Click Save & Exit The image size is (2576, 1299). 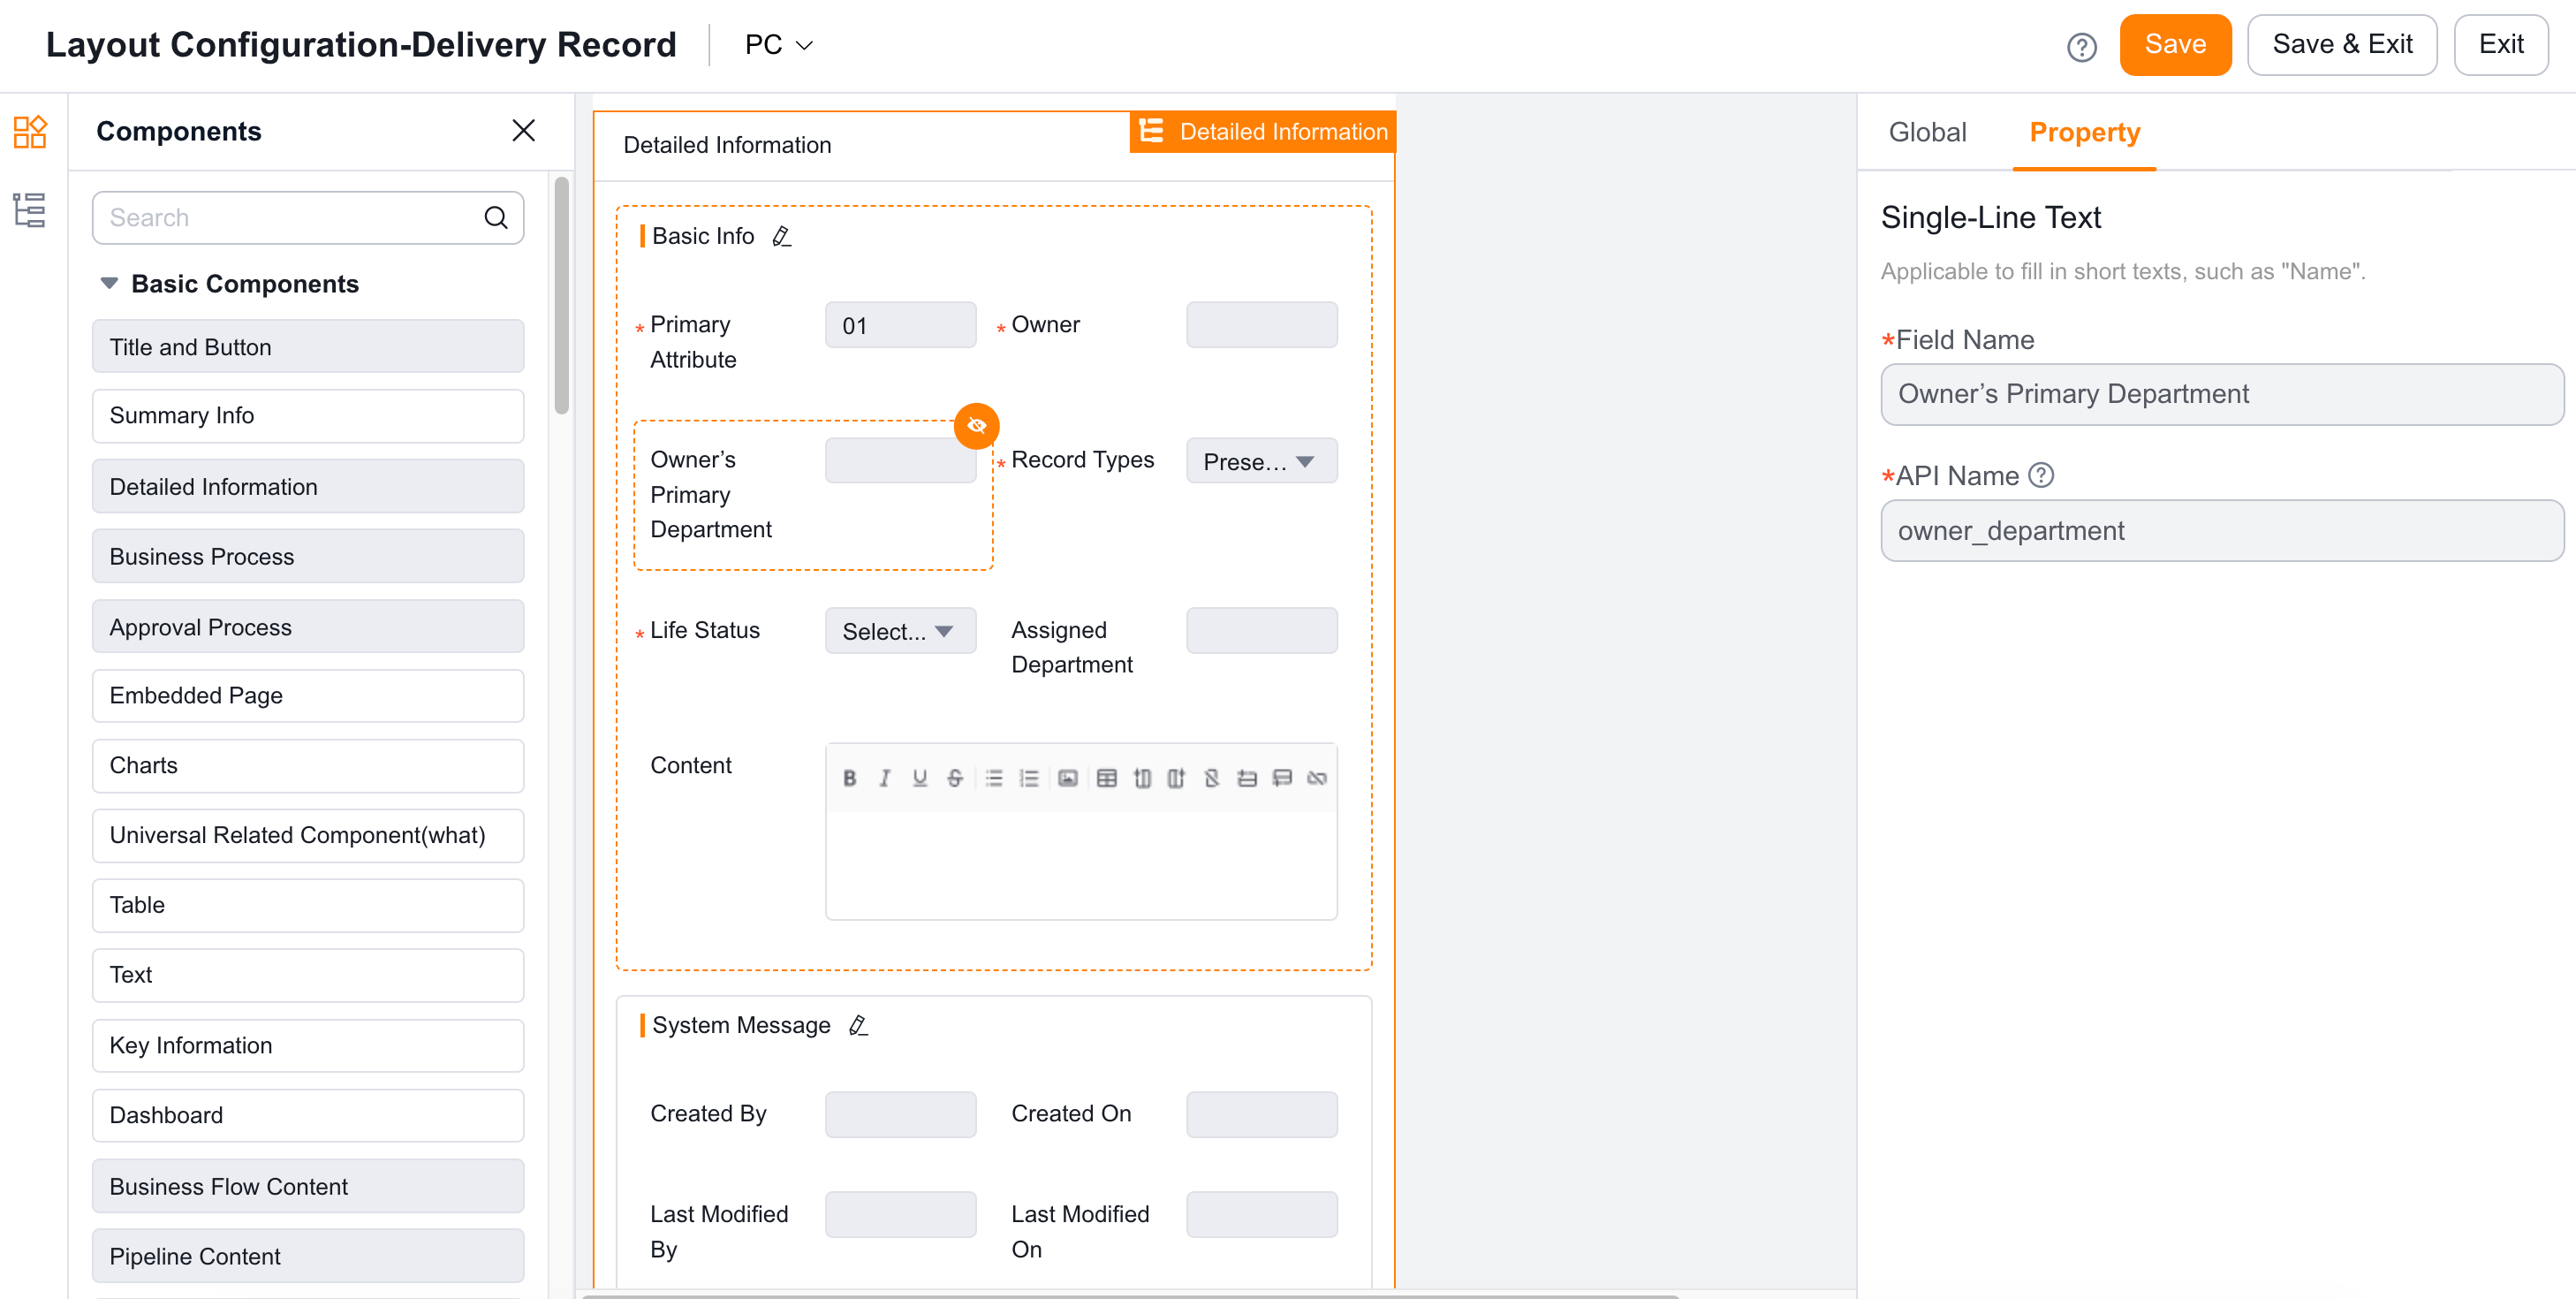pyautogui.click(x=2341, y=44)
